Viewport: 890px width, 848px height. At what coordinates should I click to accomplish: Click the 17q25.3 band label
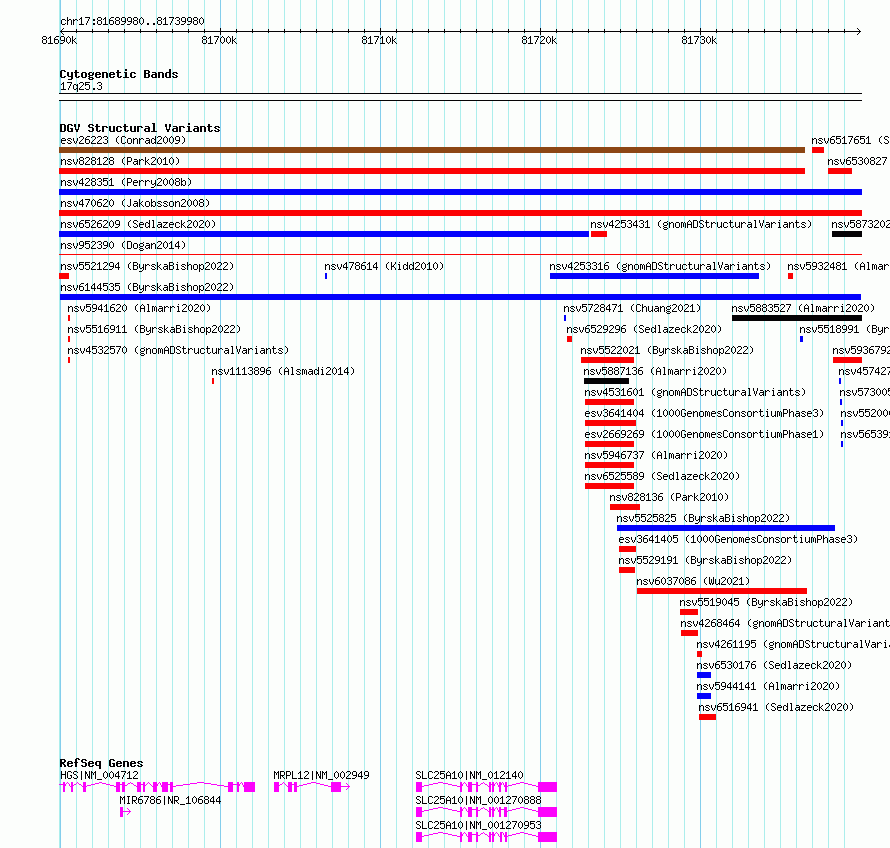(81, 86)
